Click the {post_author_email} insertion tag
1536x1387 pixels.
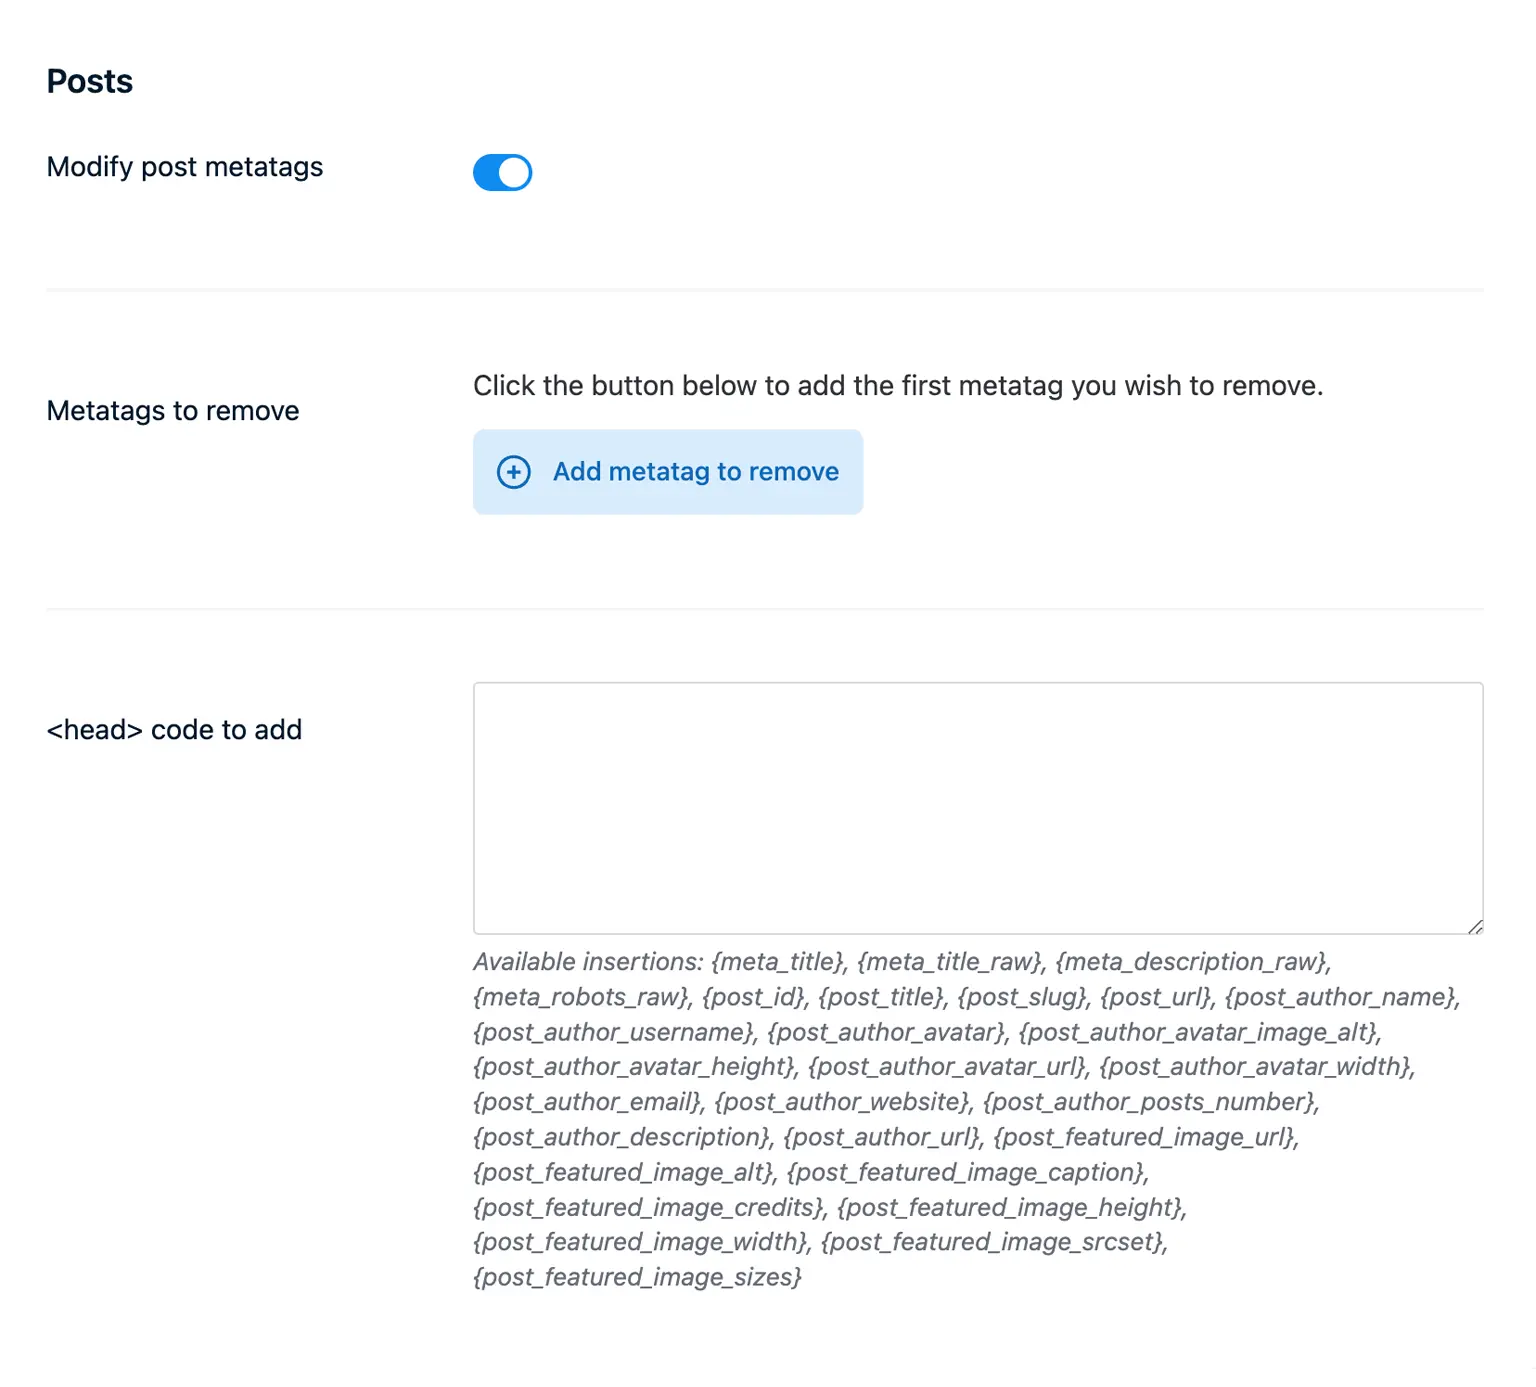588,1102
